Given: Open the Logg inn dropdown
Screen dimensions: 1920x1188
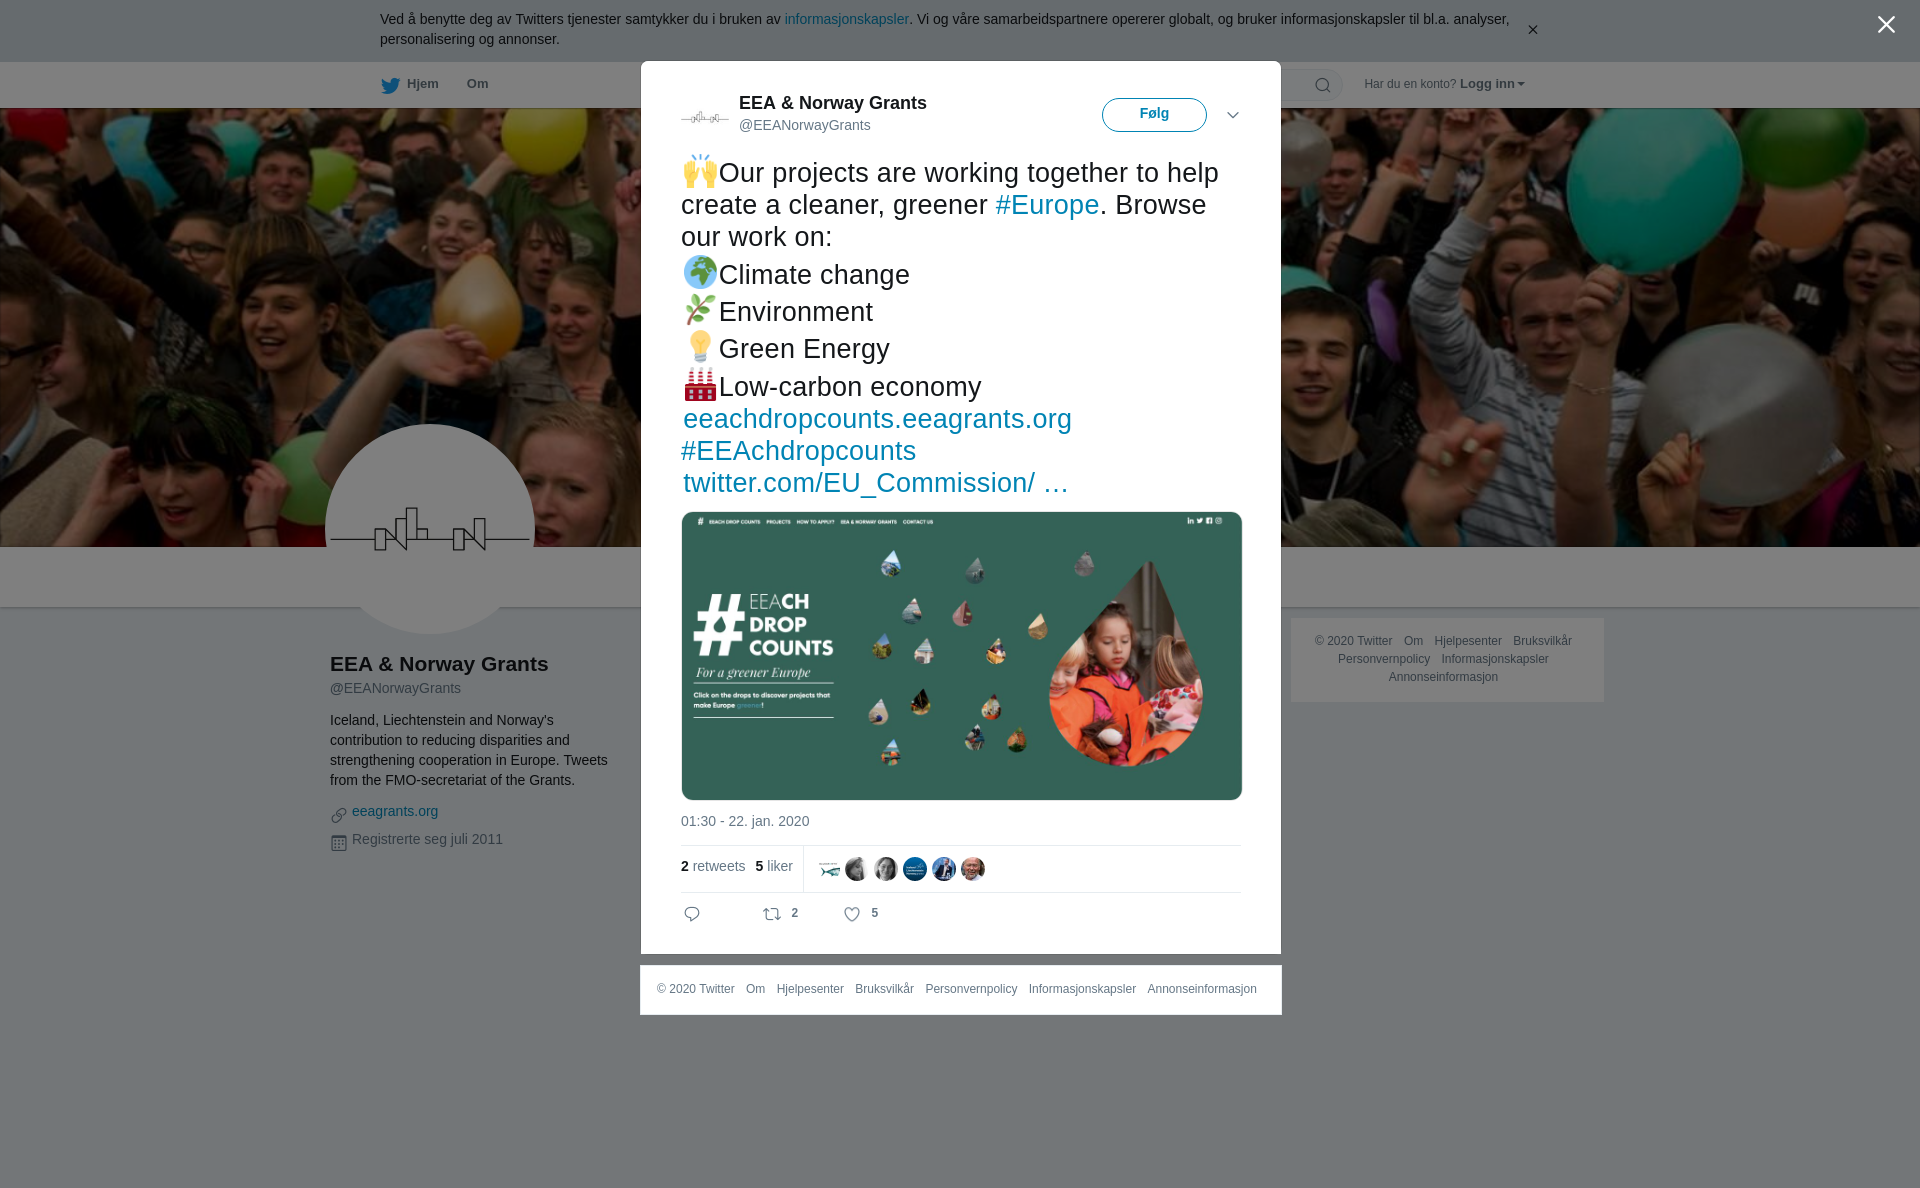Looking at the screenshot, I should click(1492, 84).
